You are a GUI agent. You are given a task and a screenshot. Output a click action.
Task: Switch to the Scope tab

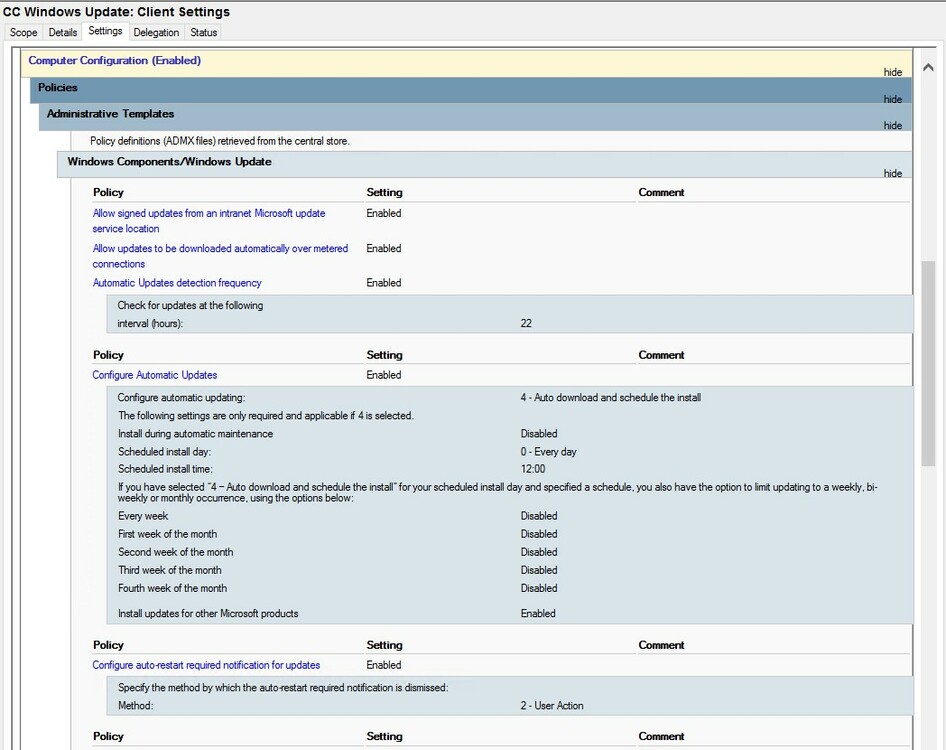click(23, 33)
